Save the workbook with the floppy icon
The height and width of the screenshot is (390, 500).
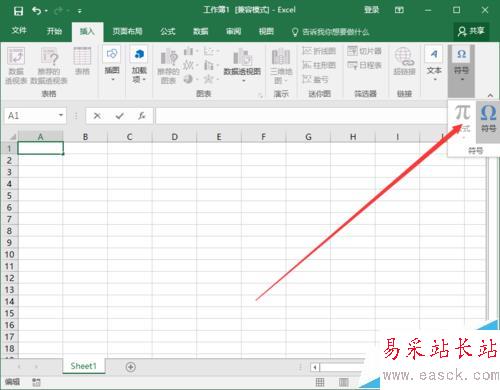[x=18, y=11]
